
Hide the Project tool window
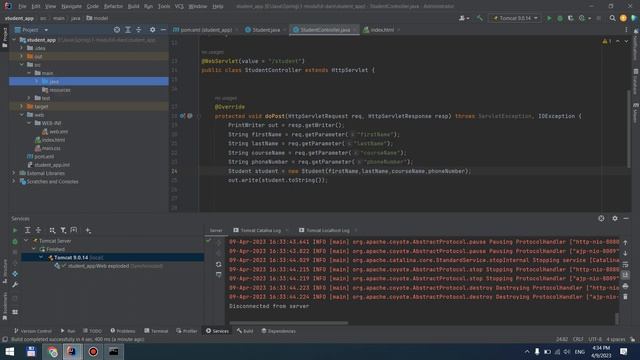point(163,30)
